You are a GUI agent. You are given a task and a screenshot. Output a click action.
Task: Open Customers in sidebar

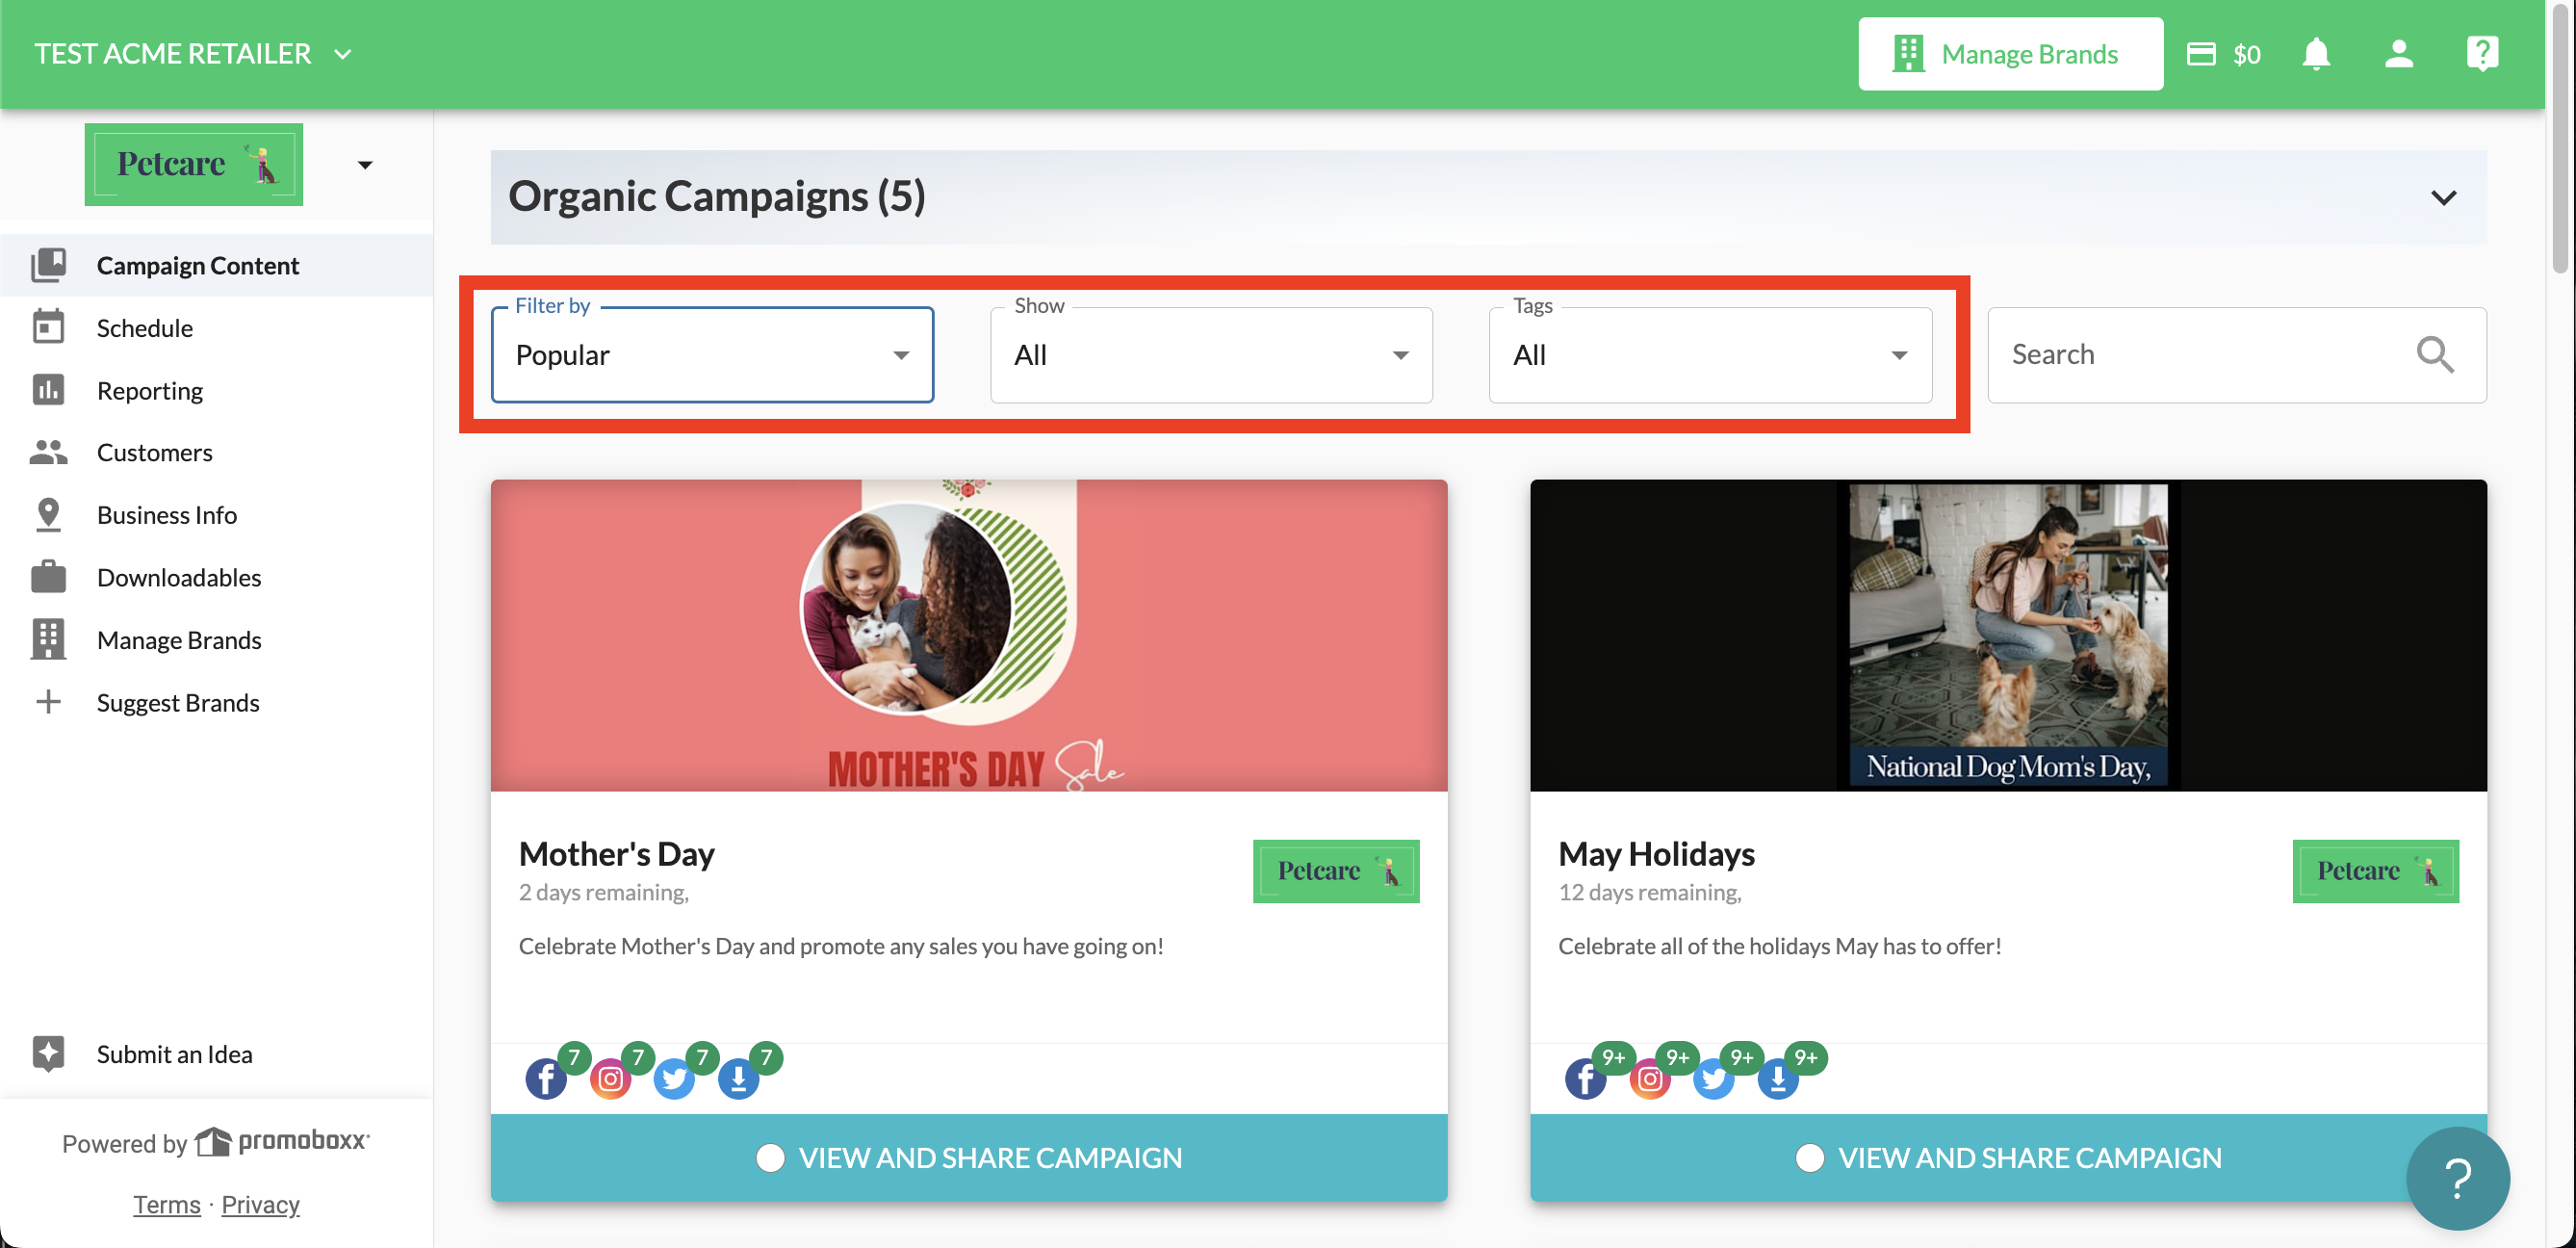point(216,453)
